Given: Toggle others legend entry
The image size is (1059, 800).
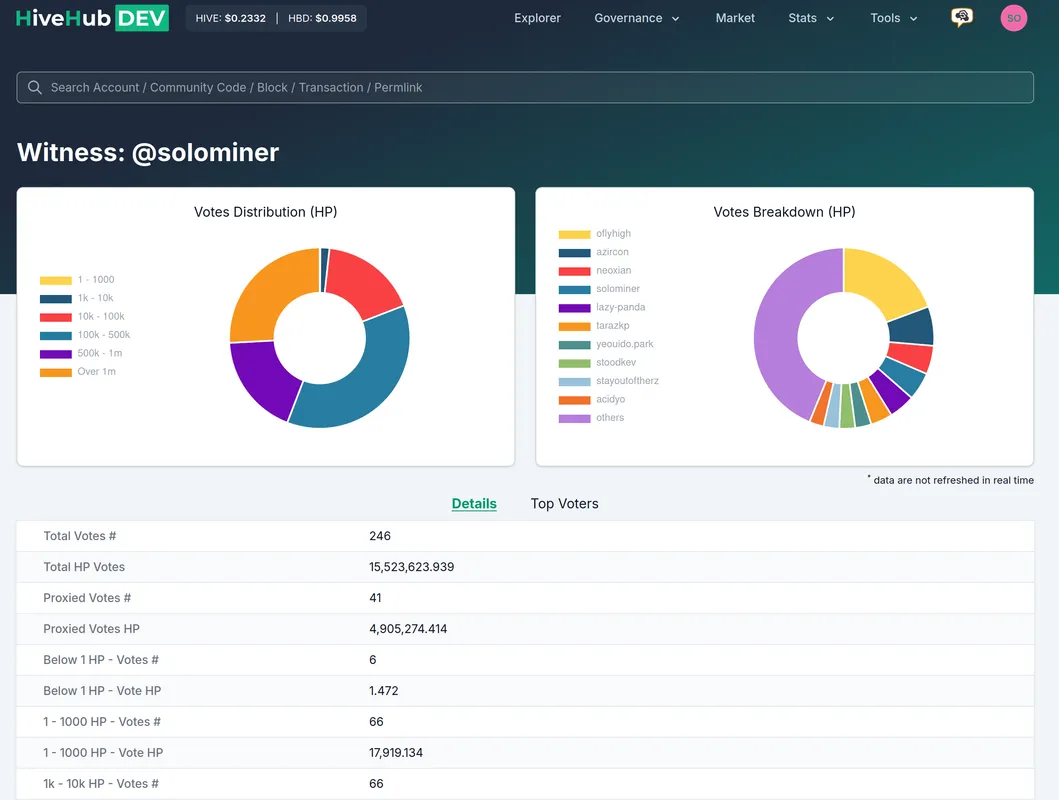Looking at the screenshot, I should (591, 418).
